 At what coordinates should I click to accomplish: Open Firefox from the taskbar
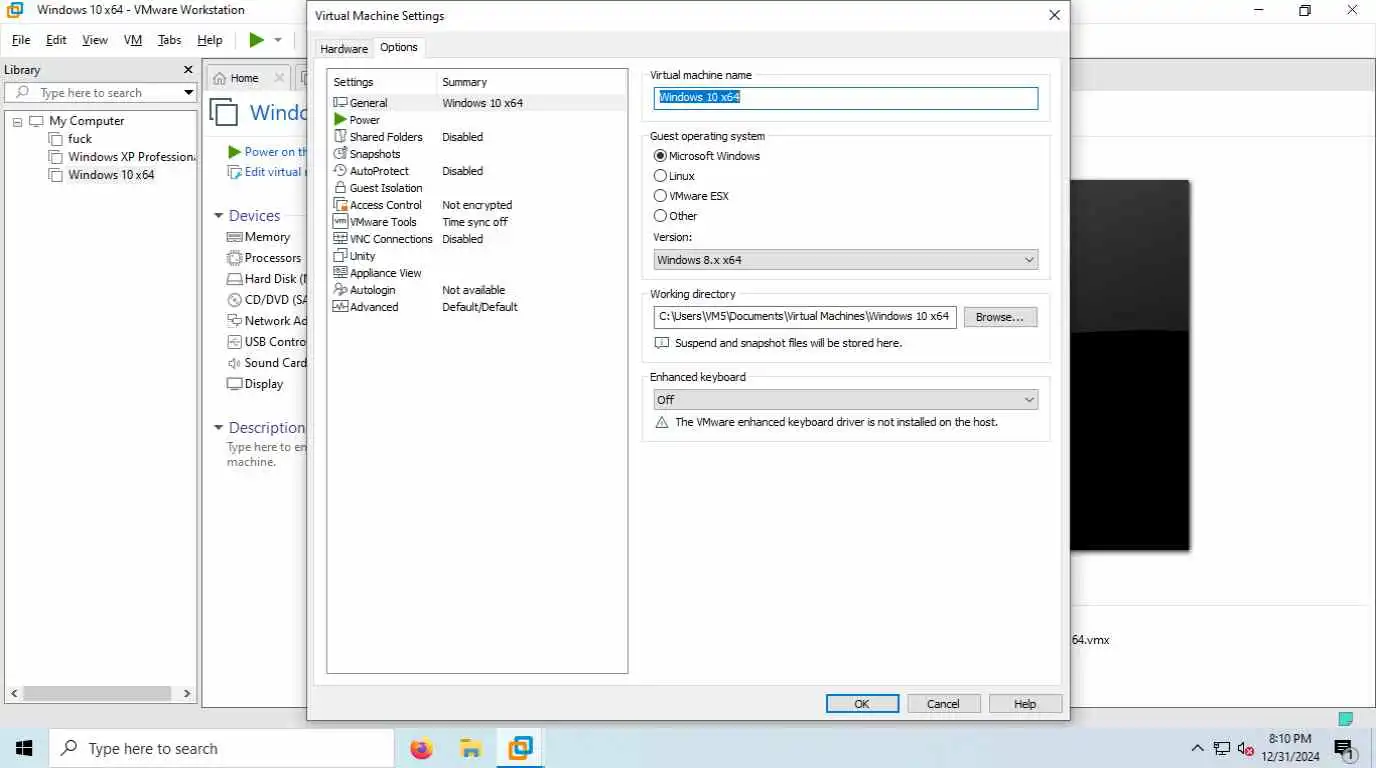point(422,748)
